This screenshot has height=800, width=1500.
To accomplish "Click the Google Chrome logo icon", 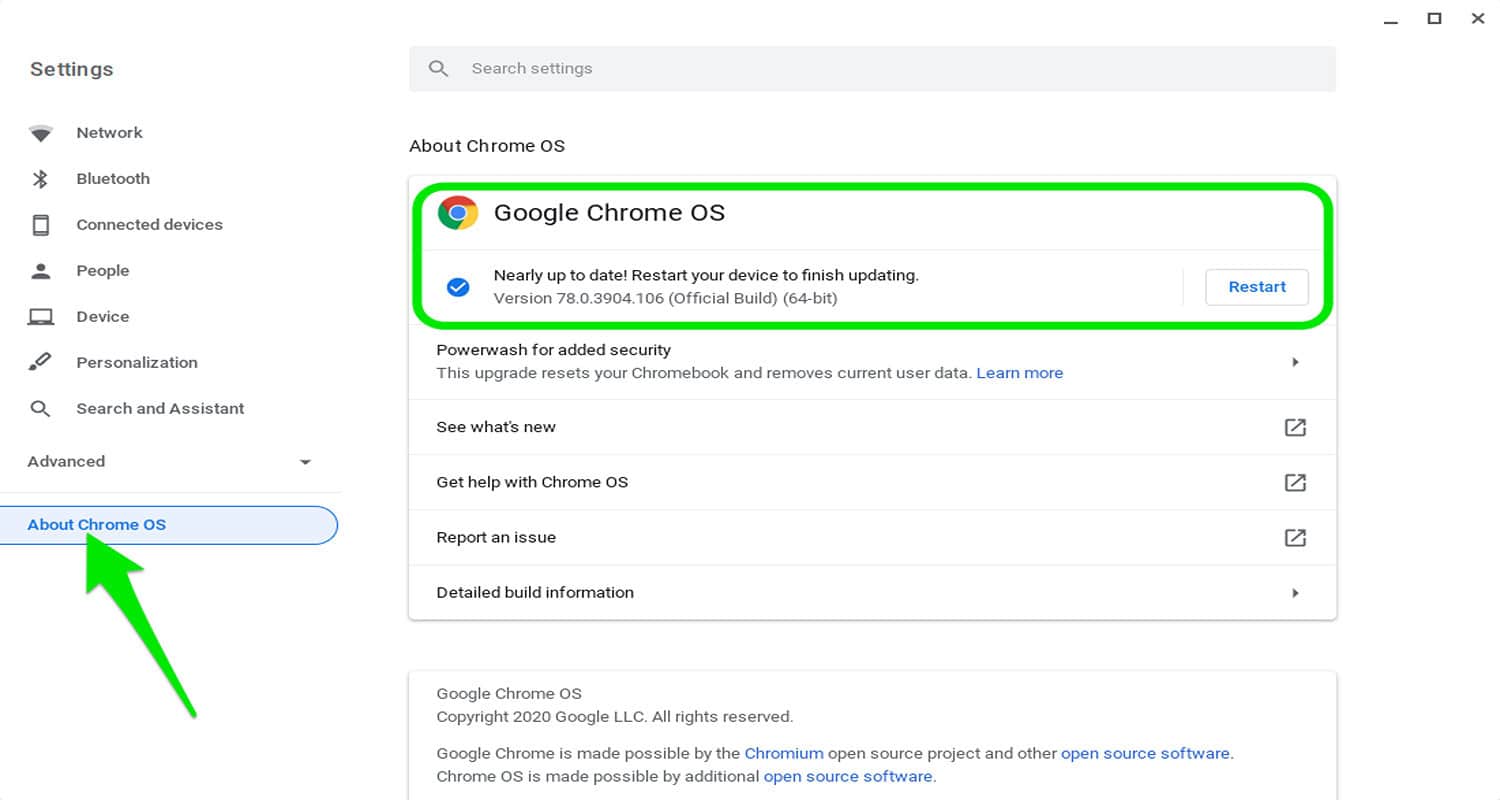I will [x=458, y=213].
